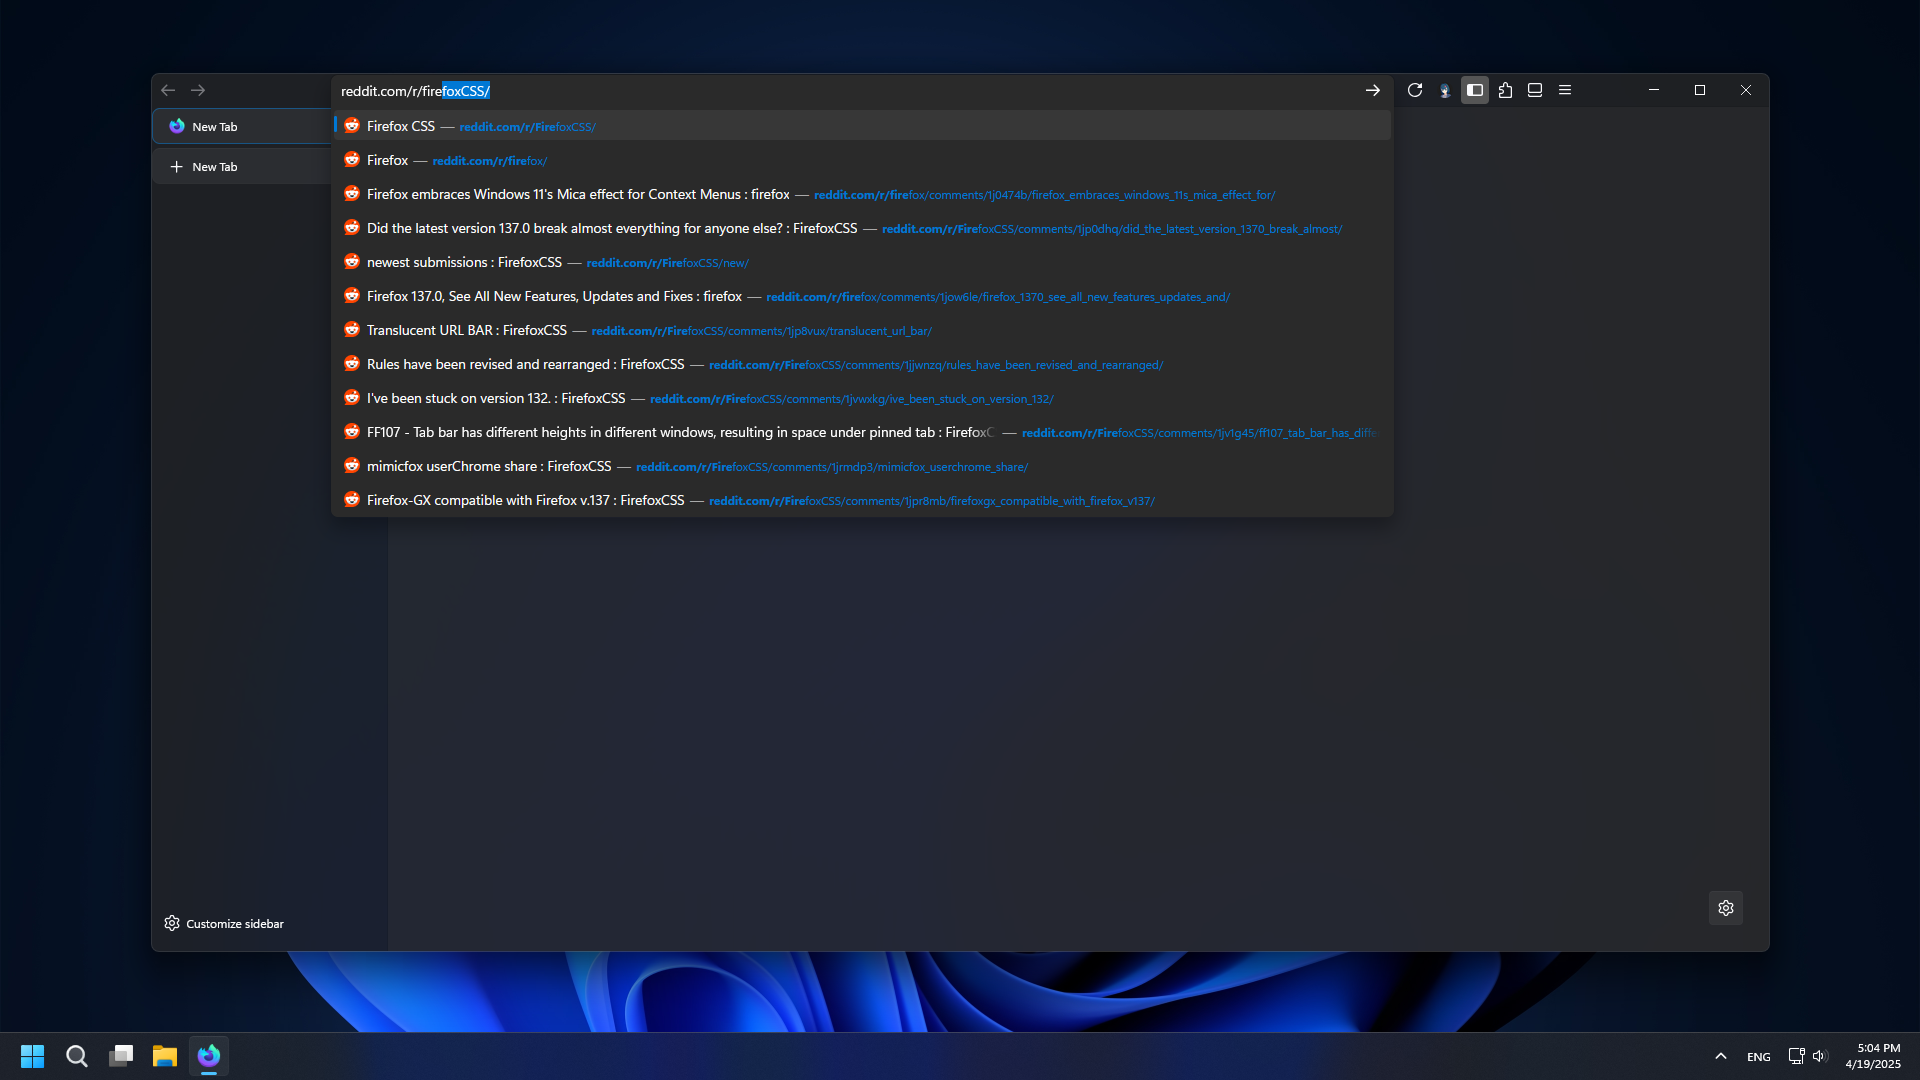1920x1080 pixels.
Task: Click the reload page icon
Action: click(1415, 90)
